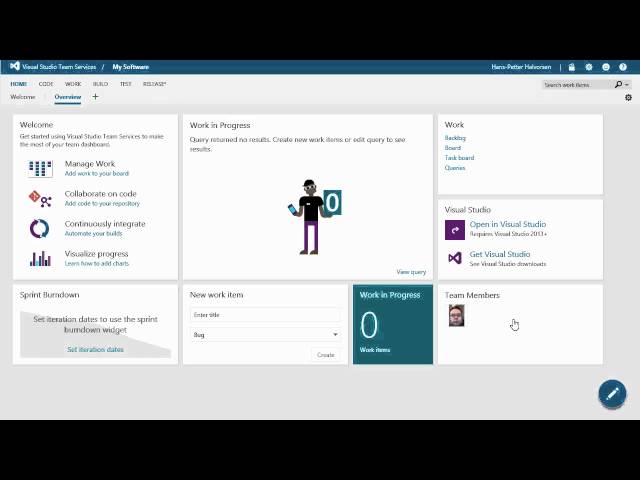Click the Manage Work heading
Viewport: 640px width, 480px height.
[x=90, y=164]
